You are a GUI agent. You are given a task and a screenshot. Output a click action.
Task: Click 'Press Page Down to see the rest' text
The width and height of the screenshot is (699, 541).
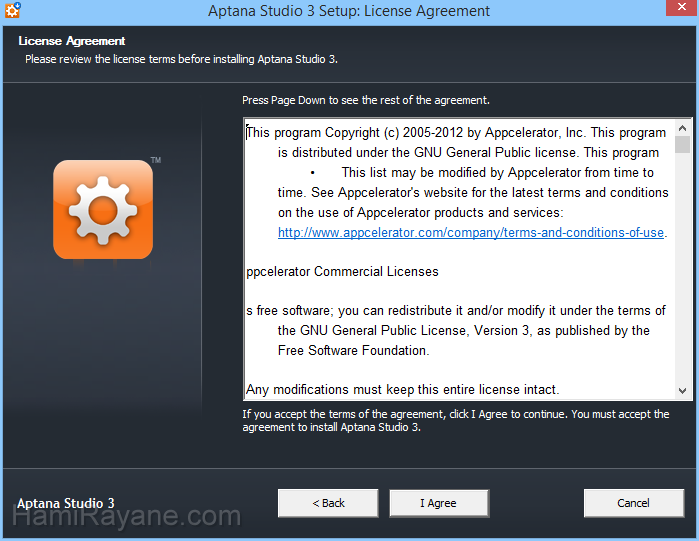click(366, 100)
